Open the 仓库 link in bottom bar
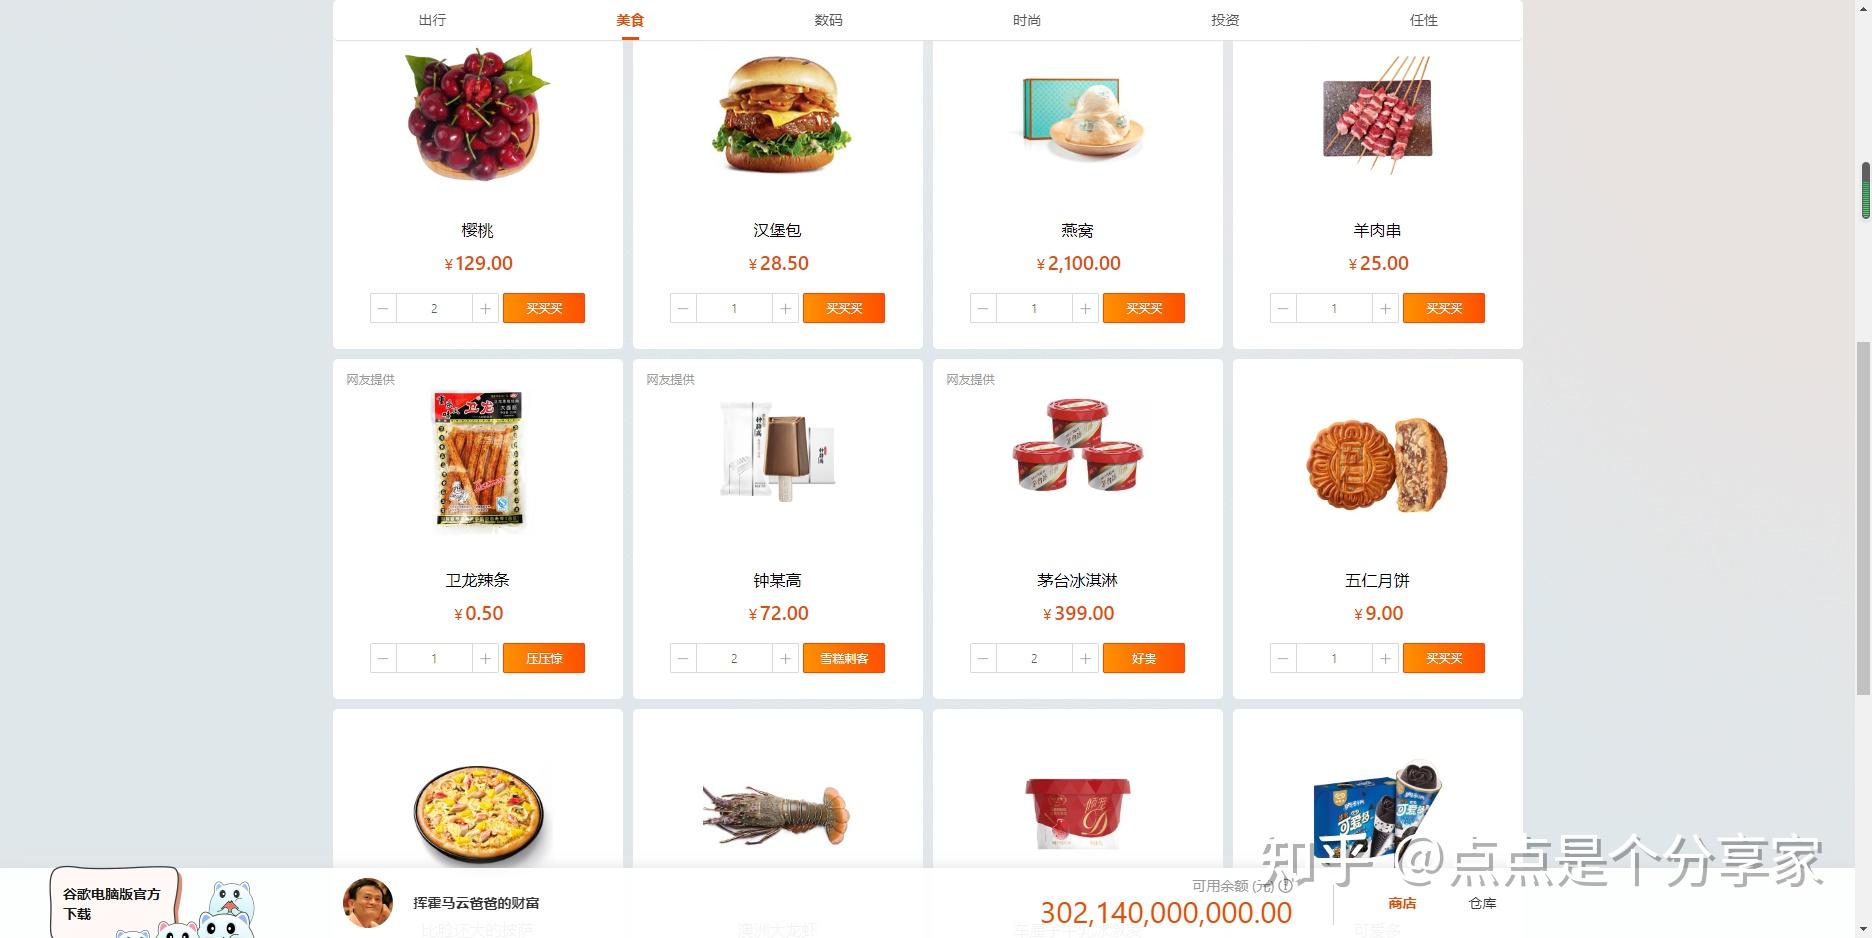 pos(1482,903)
